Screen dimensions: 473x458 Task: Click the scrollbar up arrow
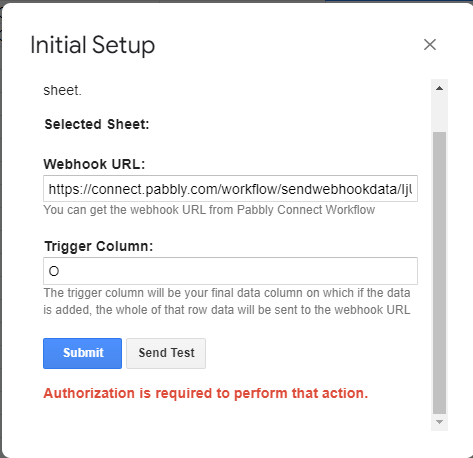pyautogui.click(x=439, y=88)
